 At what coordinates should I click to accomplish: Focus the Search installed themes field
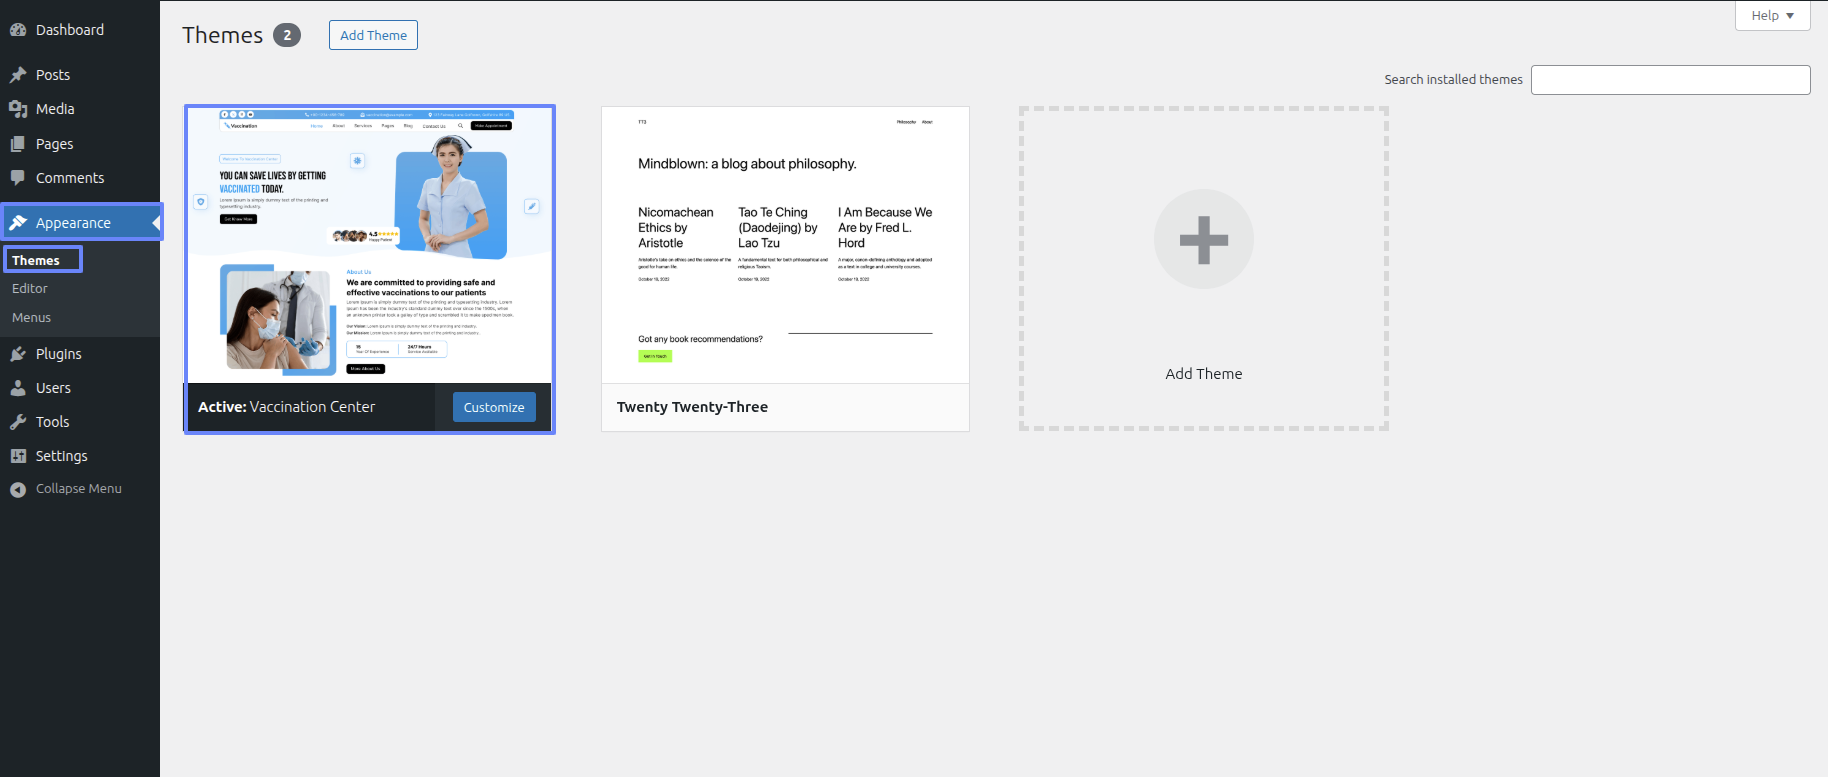click(1670, 80)
